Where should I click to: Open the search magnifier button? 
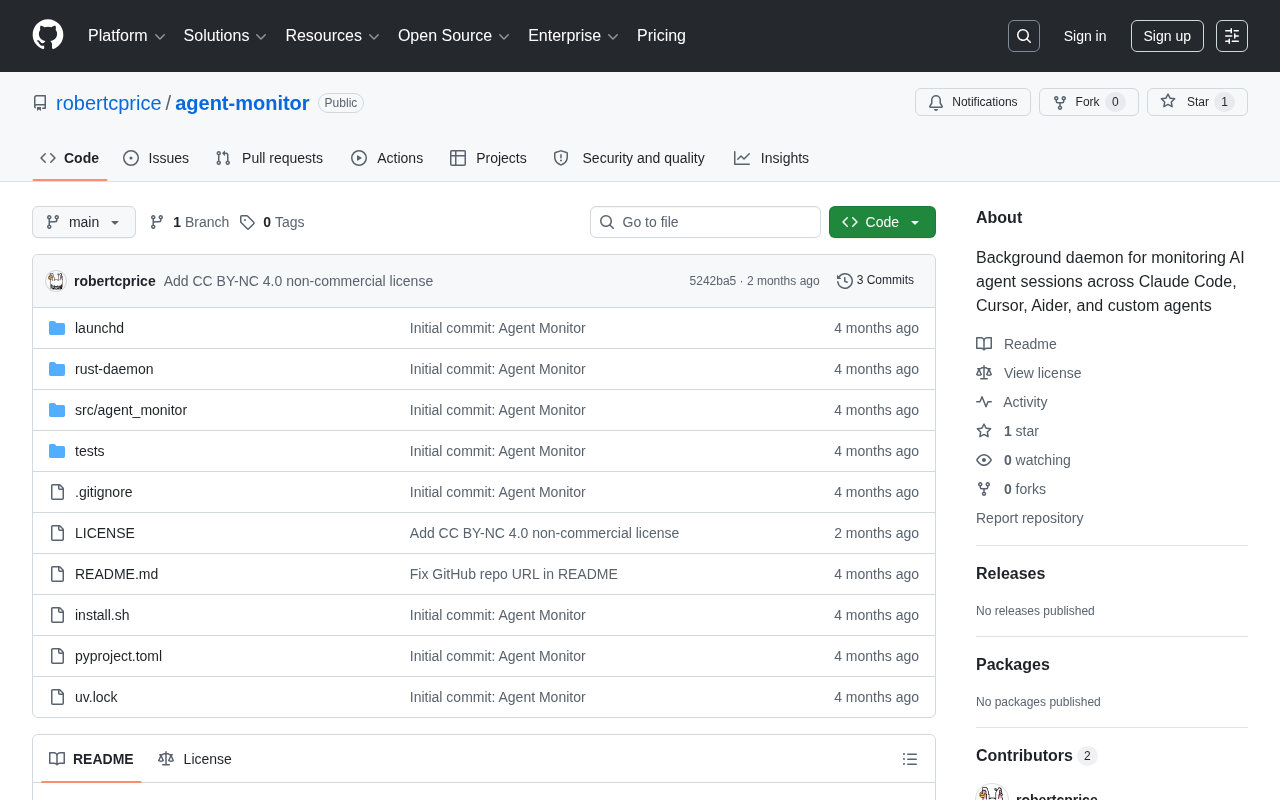[x=1024, y=36]
